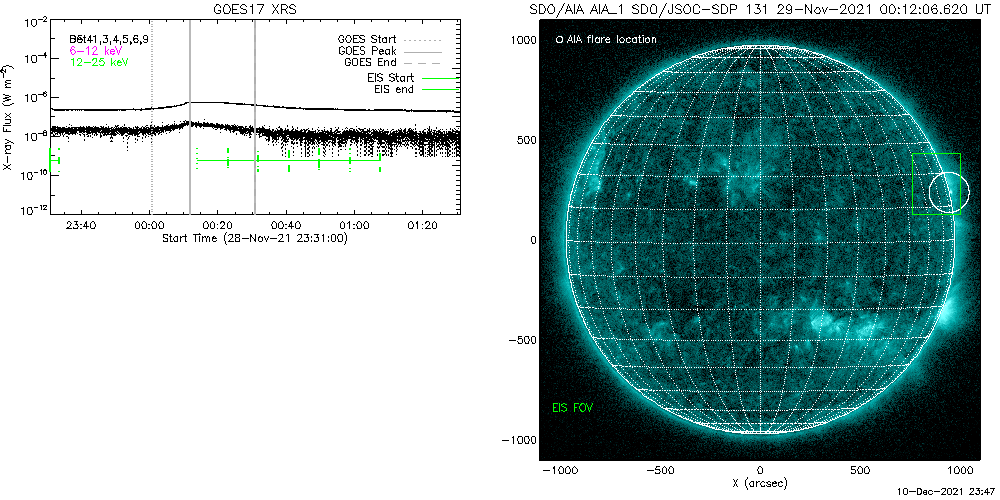
Task: Select the solid GOES Peak vertical line near 00:12
Action: click(x=190, y=119)
